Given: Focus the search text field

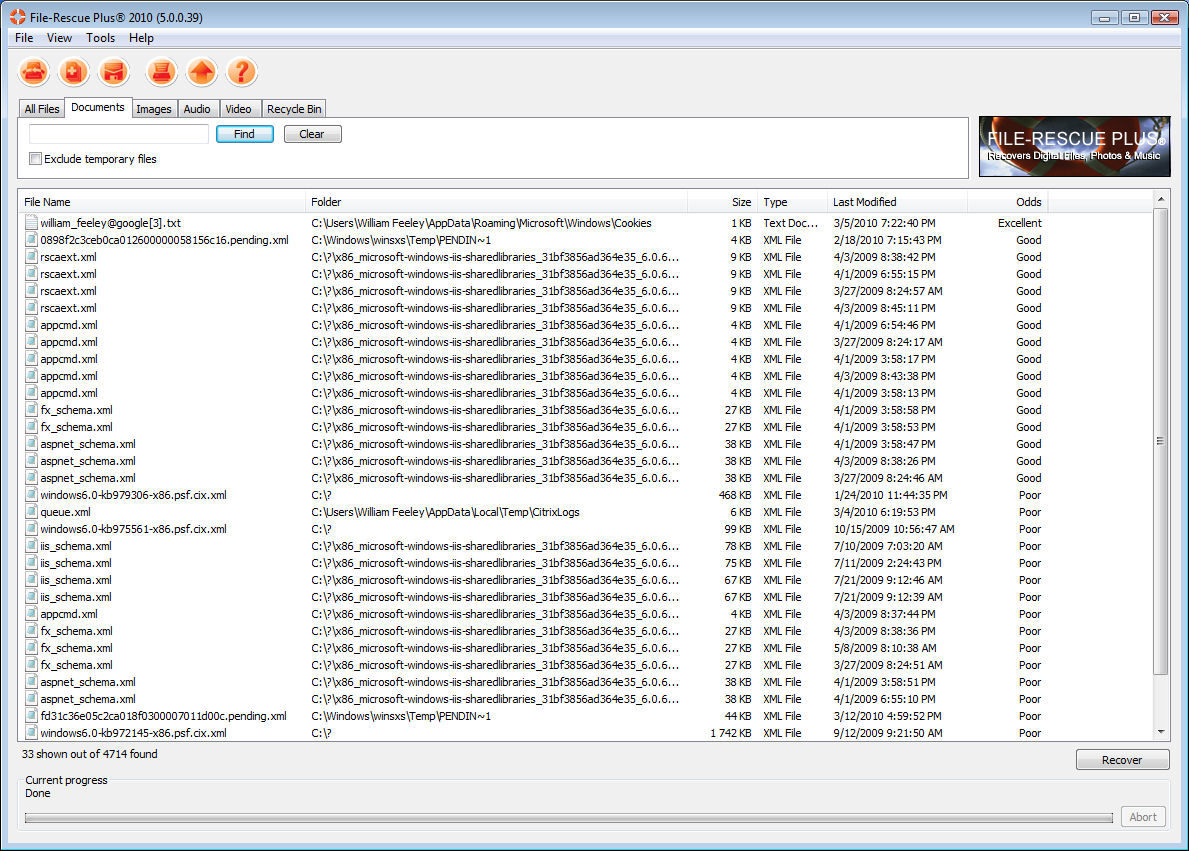Looking at the screenshot, I should pos(118,134).
